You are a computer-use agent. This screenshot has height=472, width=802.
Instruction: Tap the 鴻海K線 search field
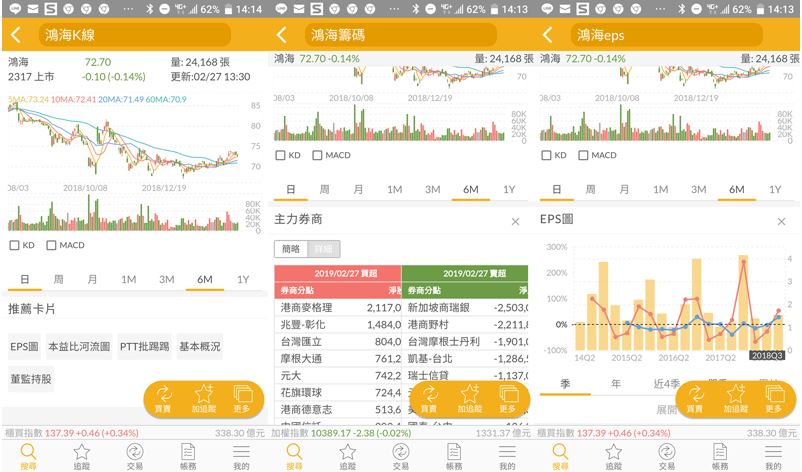click(x=135, y=35)
